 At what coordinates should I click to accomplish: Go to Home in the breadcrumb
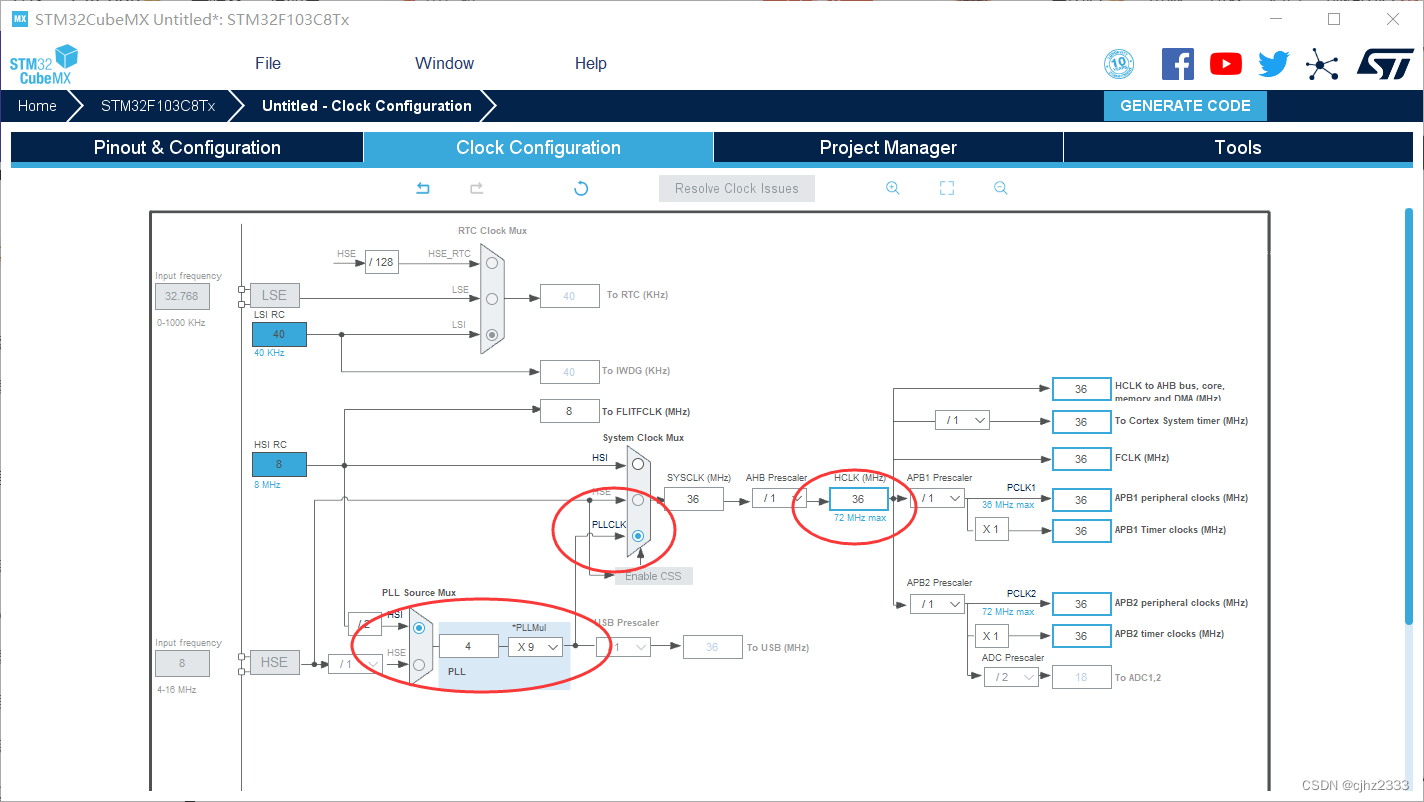pos(37,106)
